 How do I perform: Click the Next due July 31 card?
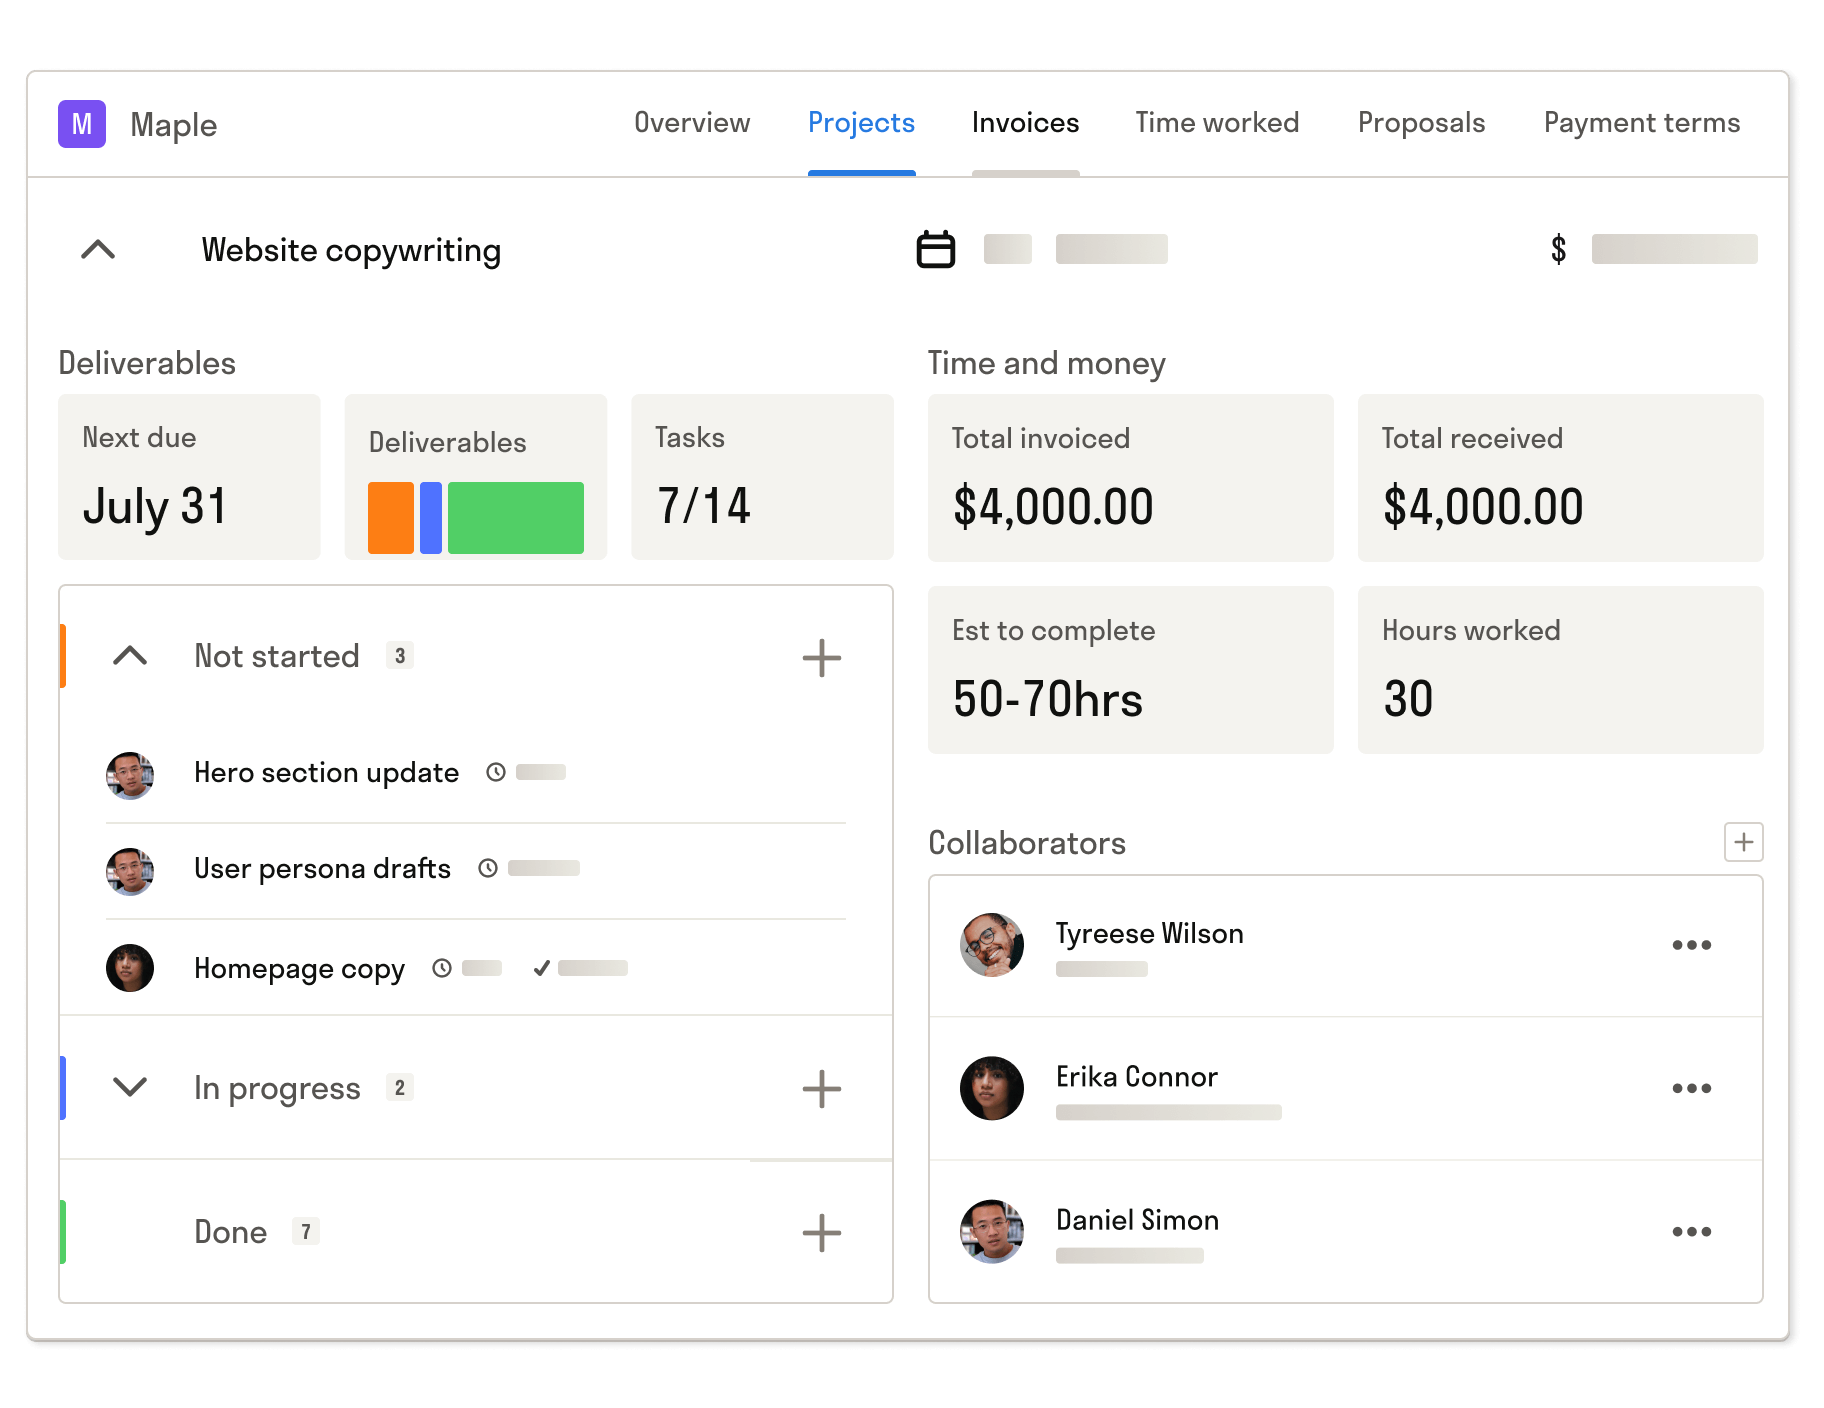click(x=189, y=477)
